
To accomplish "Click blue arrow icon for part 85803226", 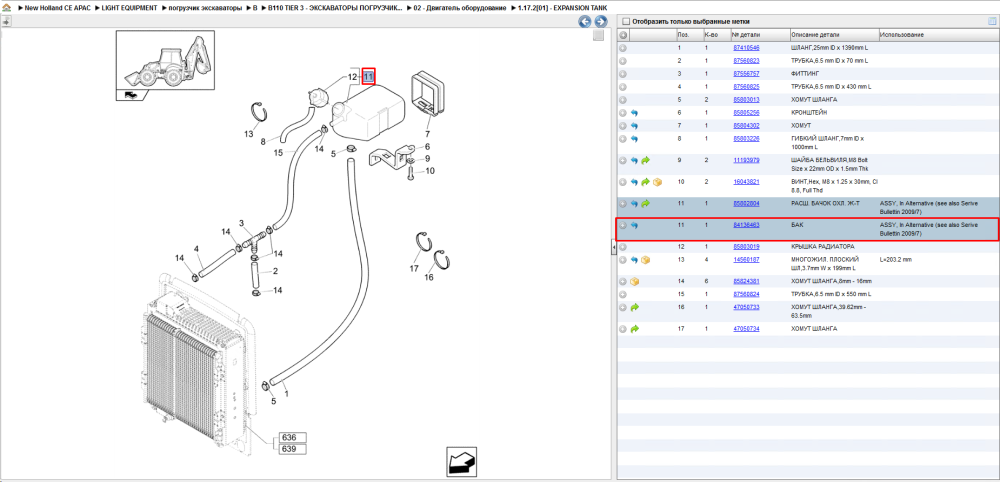I will point(634,138).
